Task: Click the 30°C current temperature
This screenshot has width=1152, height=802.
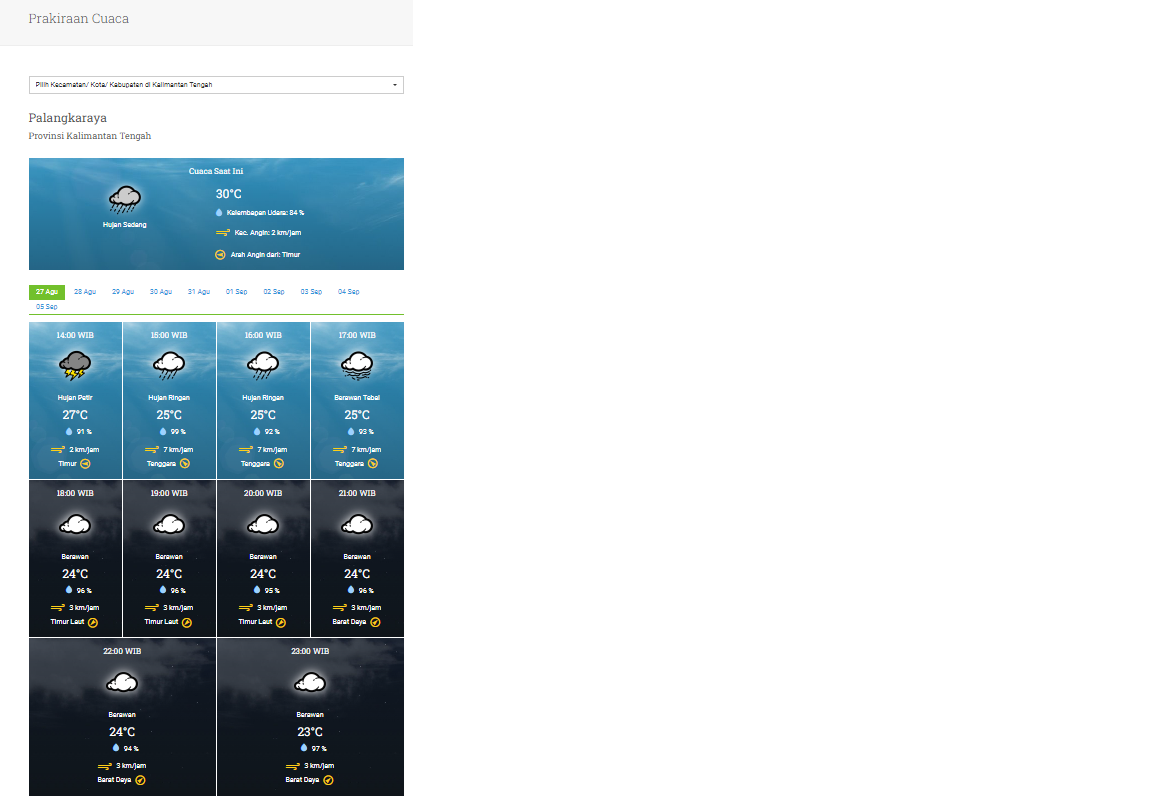Action: click(228, 194)
